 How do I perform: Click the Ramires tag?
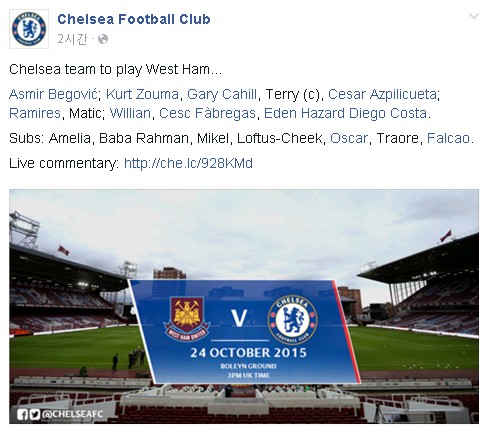(x=35, y=113)
